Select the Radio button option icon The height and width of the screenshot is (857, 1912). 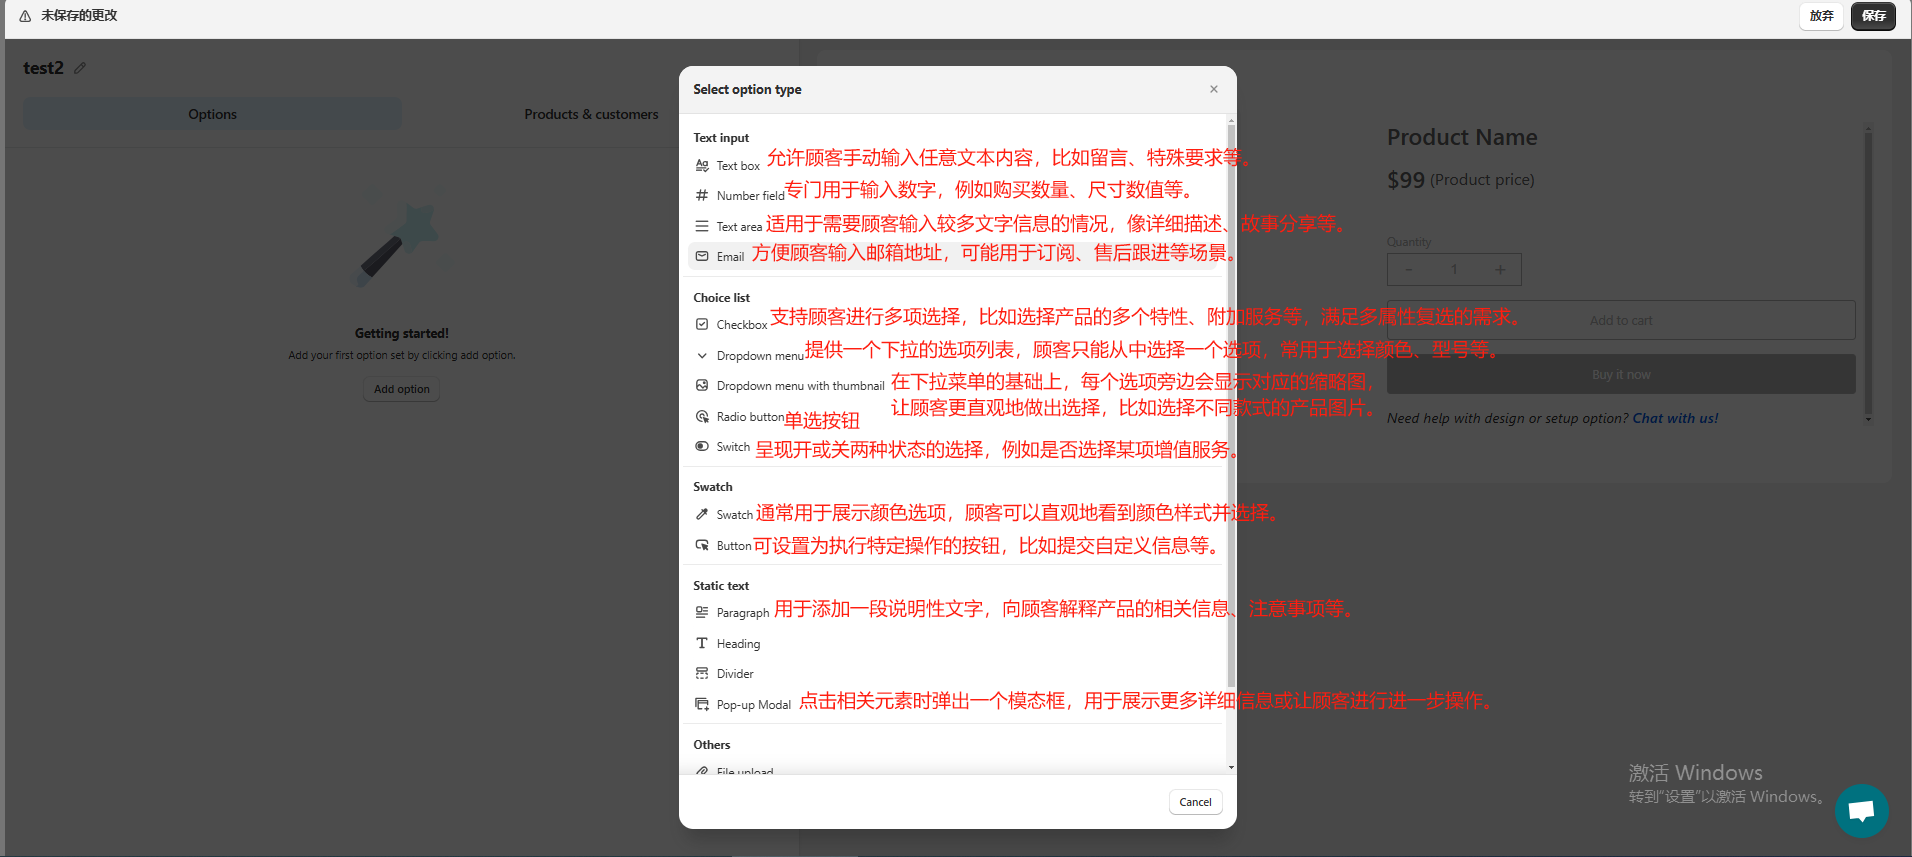coord(702,416)
